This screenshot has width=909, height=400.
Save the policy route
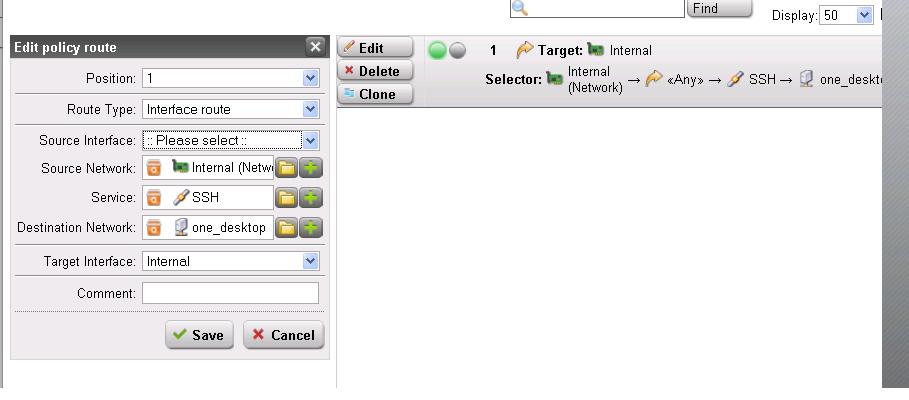click(x=199, y=335)
